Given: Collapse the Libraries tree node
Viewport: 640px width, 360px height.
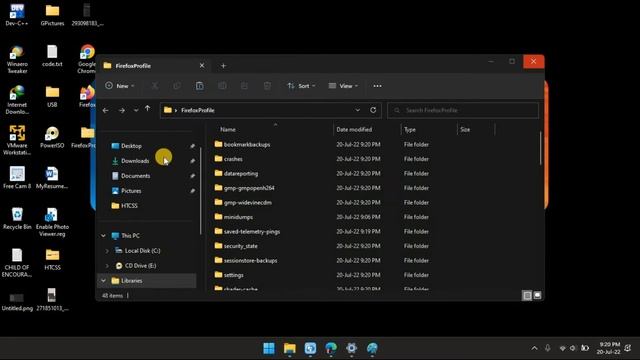Looking at the screenshot, I should coord(103,280).
